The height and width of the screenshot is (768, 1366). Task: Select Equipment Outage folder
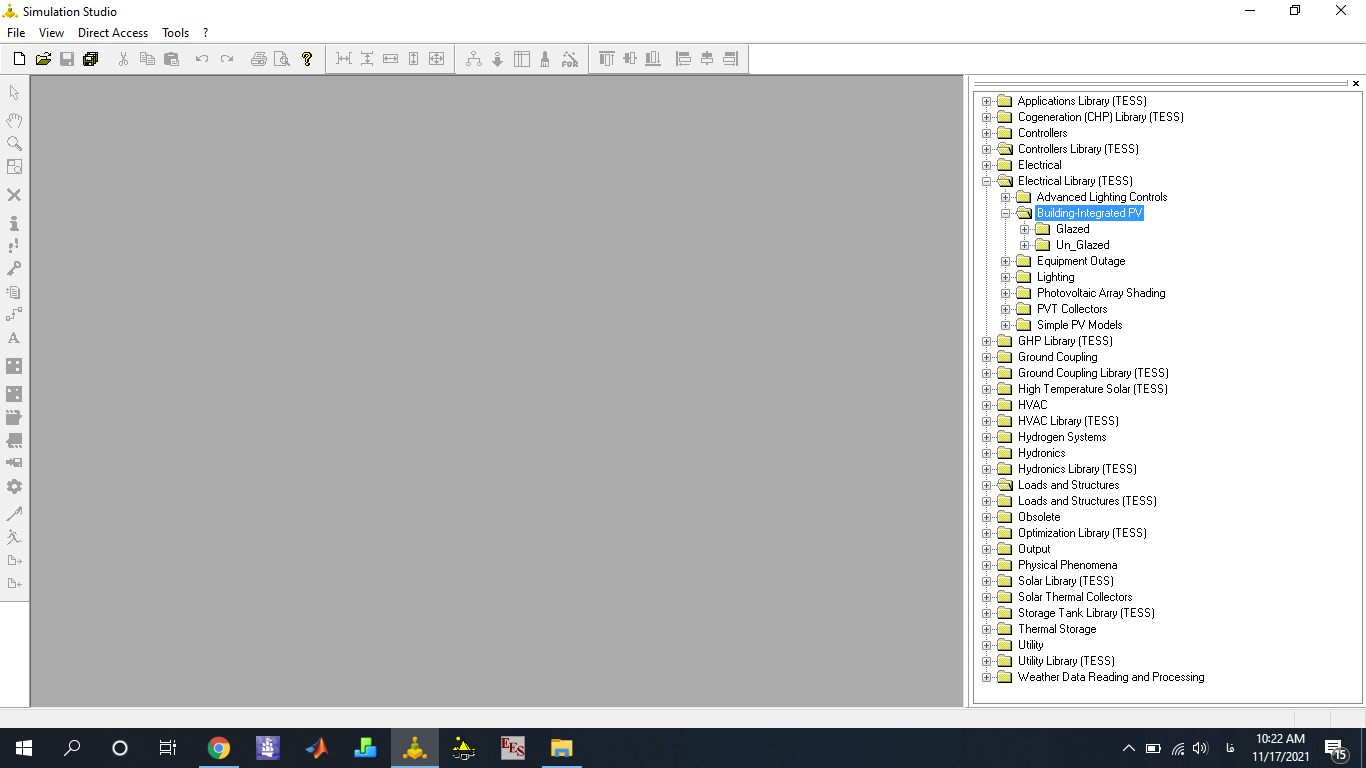(1081, 261)
